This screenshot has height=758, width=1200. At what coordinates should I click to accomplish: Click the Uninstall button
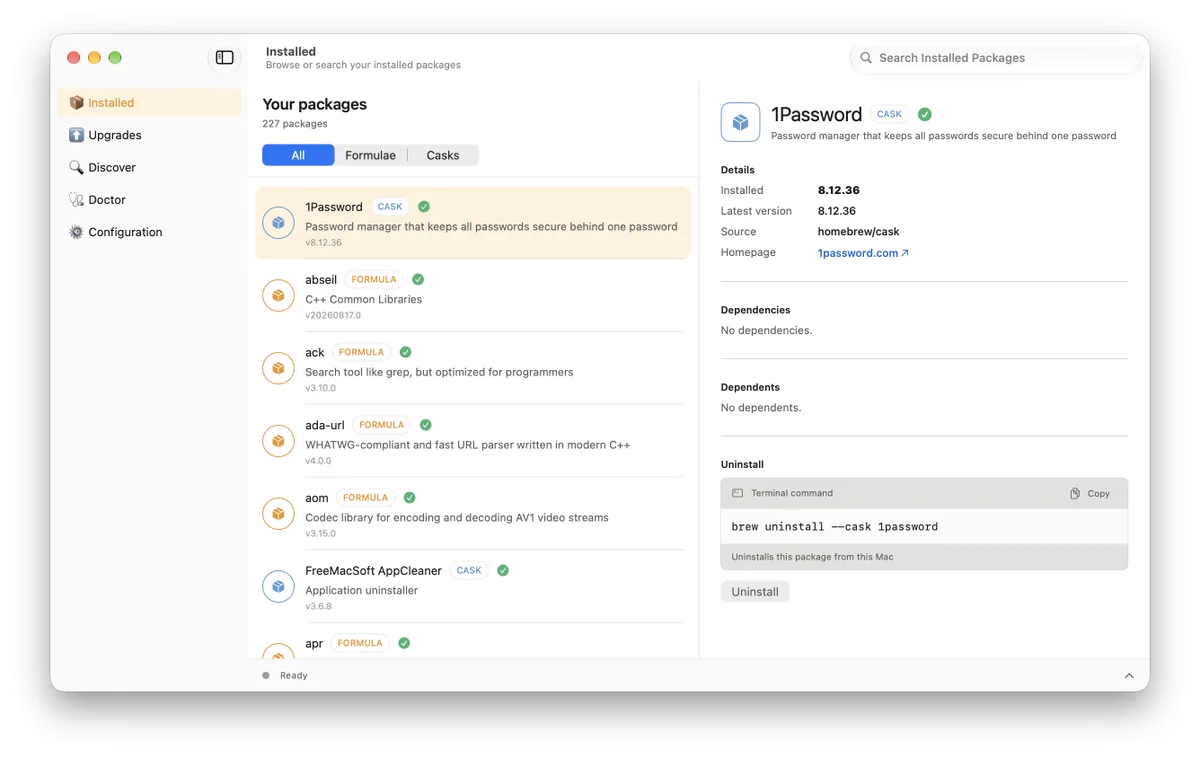pos(755,592)
